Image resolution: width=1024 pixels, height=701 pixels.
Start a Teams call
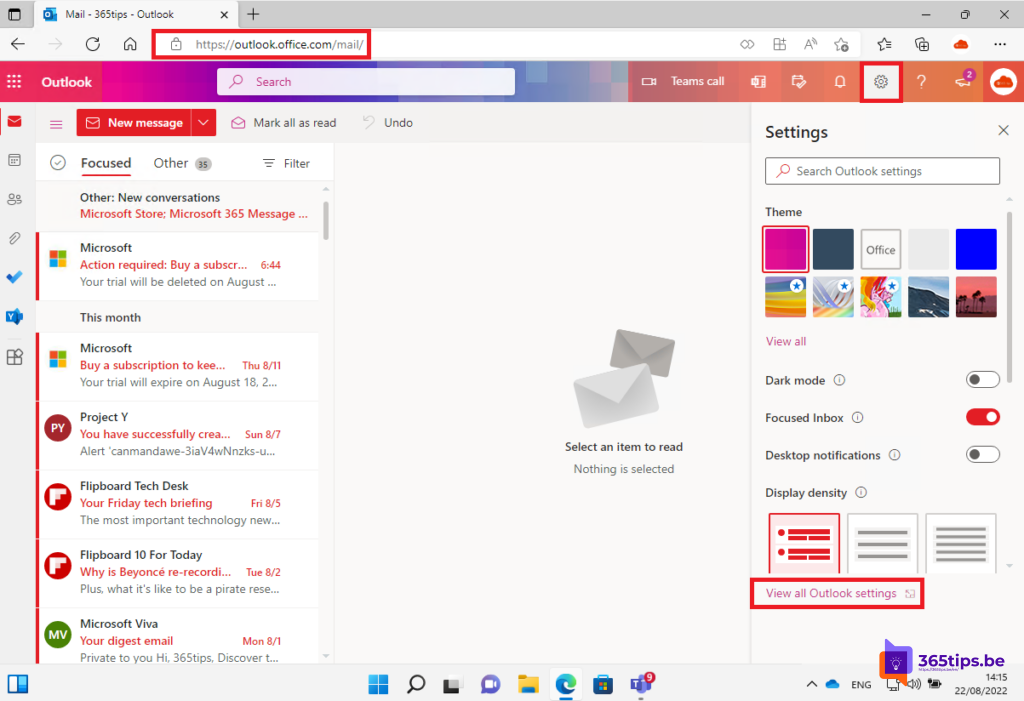click(x=684, y=82)
